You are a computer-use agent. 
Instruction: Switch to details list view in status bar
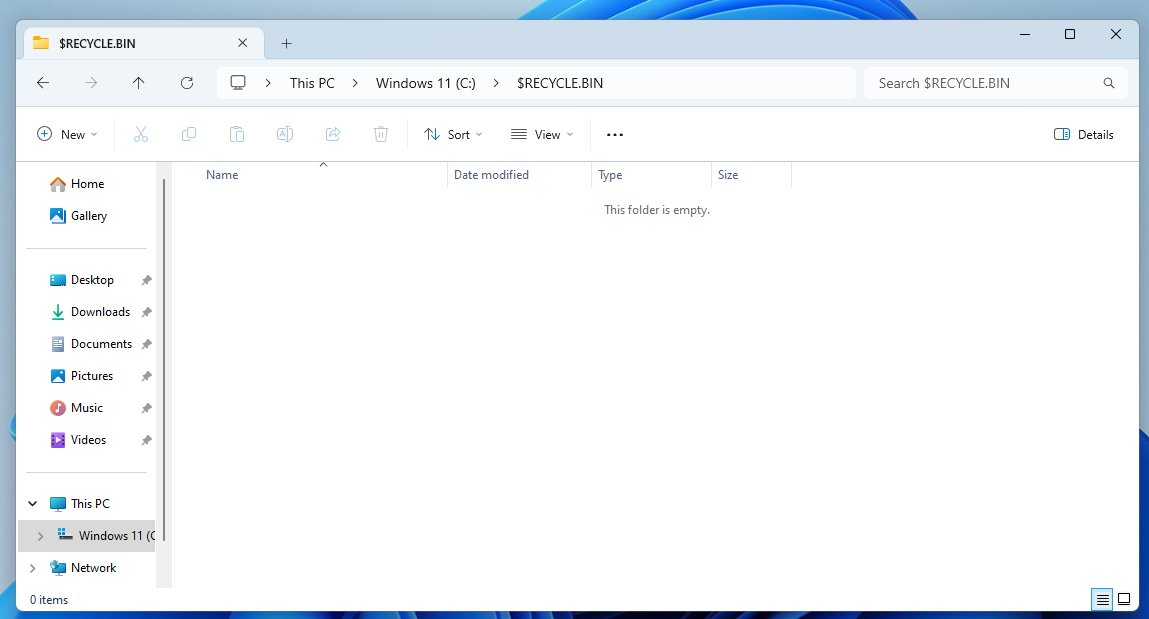click(1102, 599)
